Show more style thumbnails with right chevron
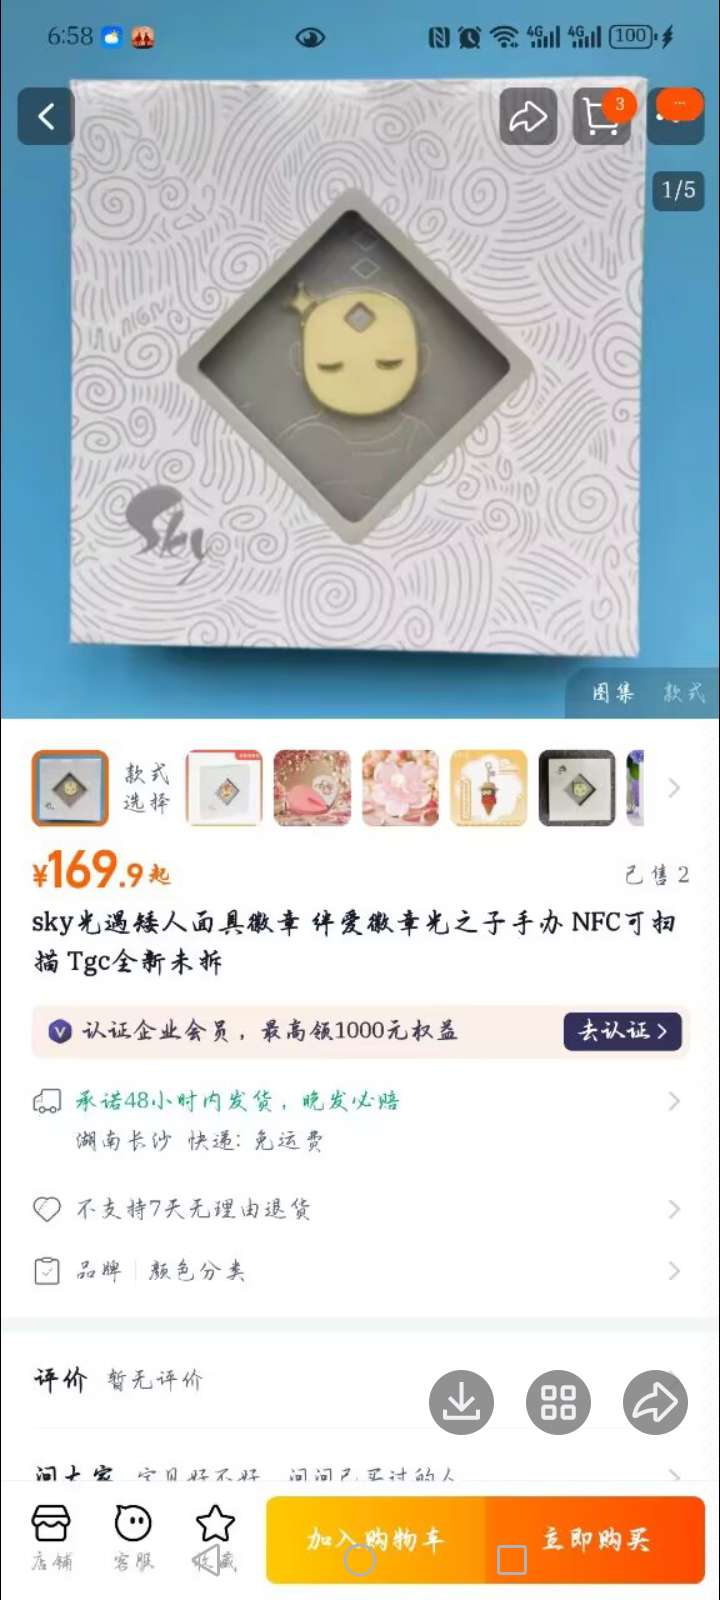The width and height of the screenshot is (720, 1600). (674, 788)
